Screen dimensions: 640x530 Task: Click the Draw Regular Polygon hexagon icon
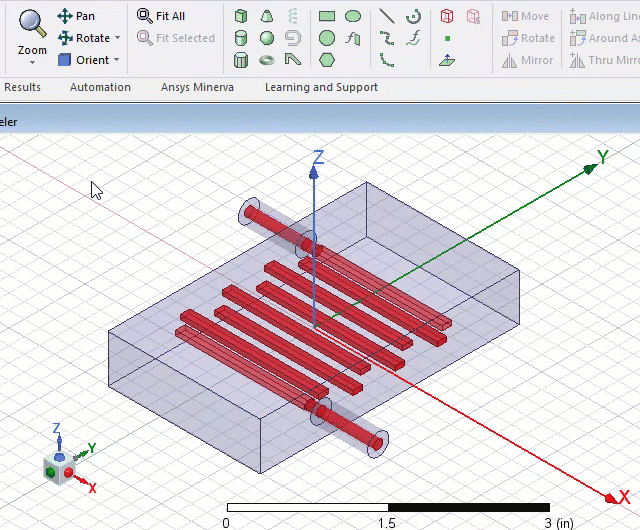[327, 60]
